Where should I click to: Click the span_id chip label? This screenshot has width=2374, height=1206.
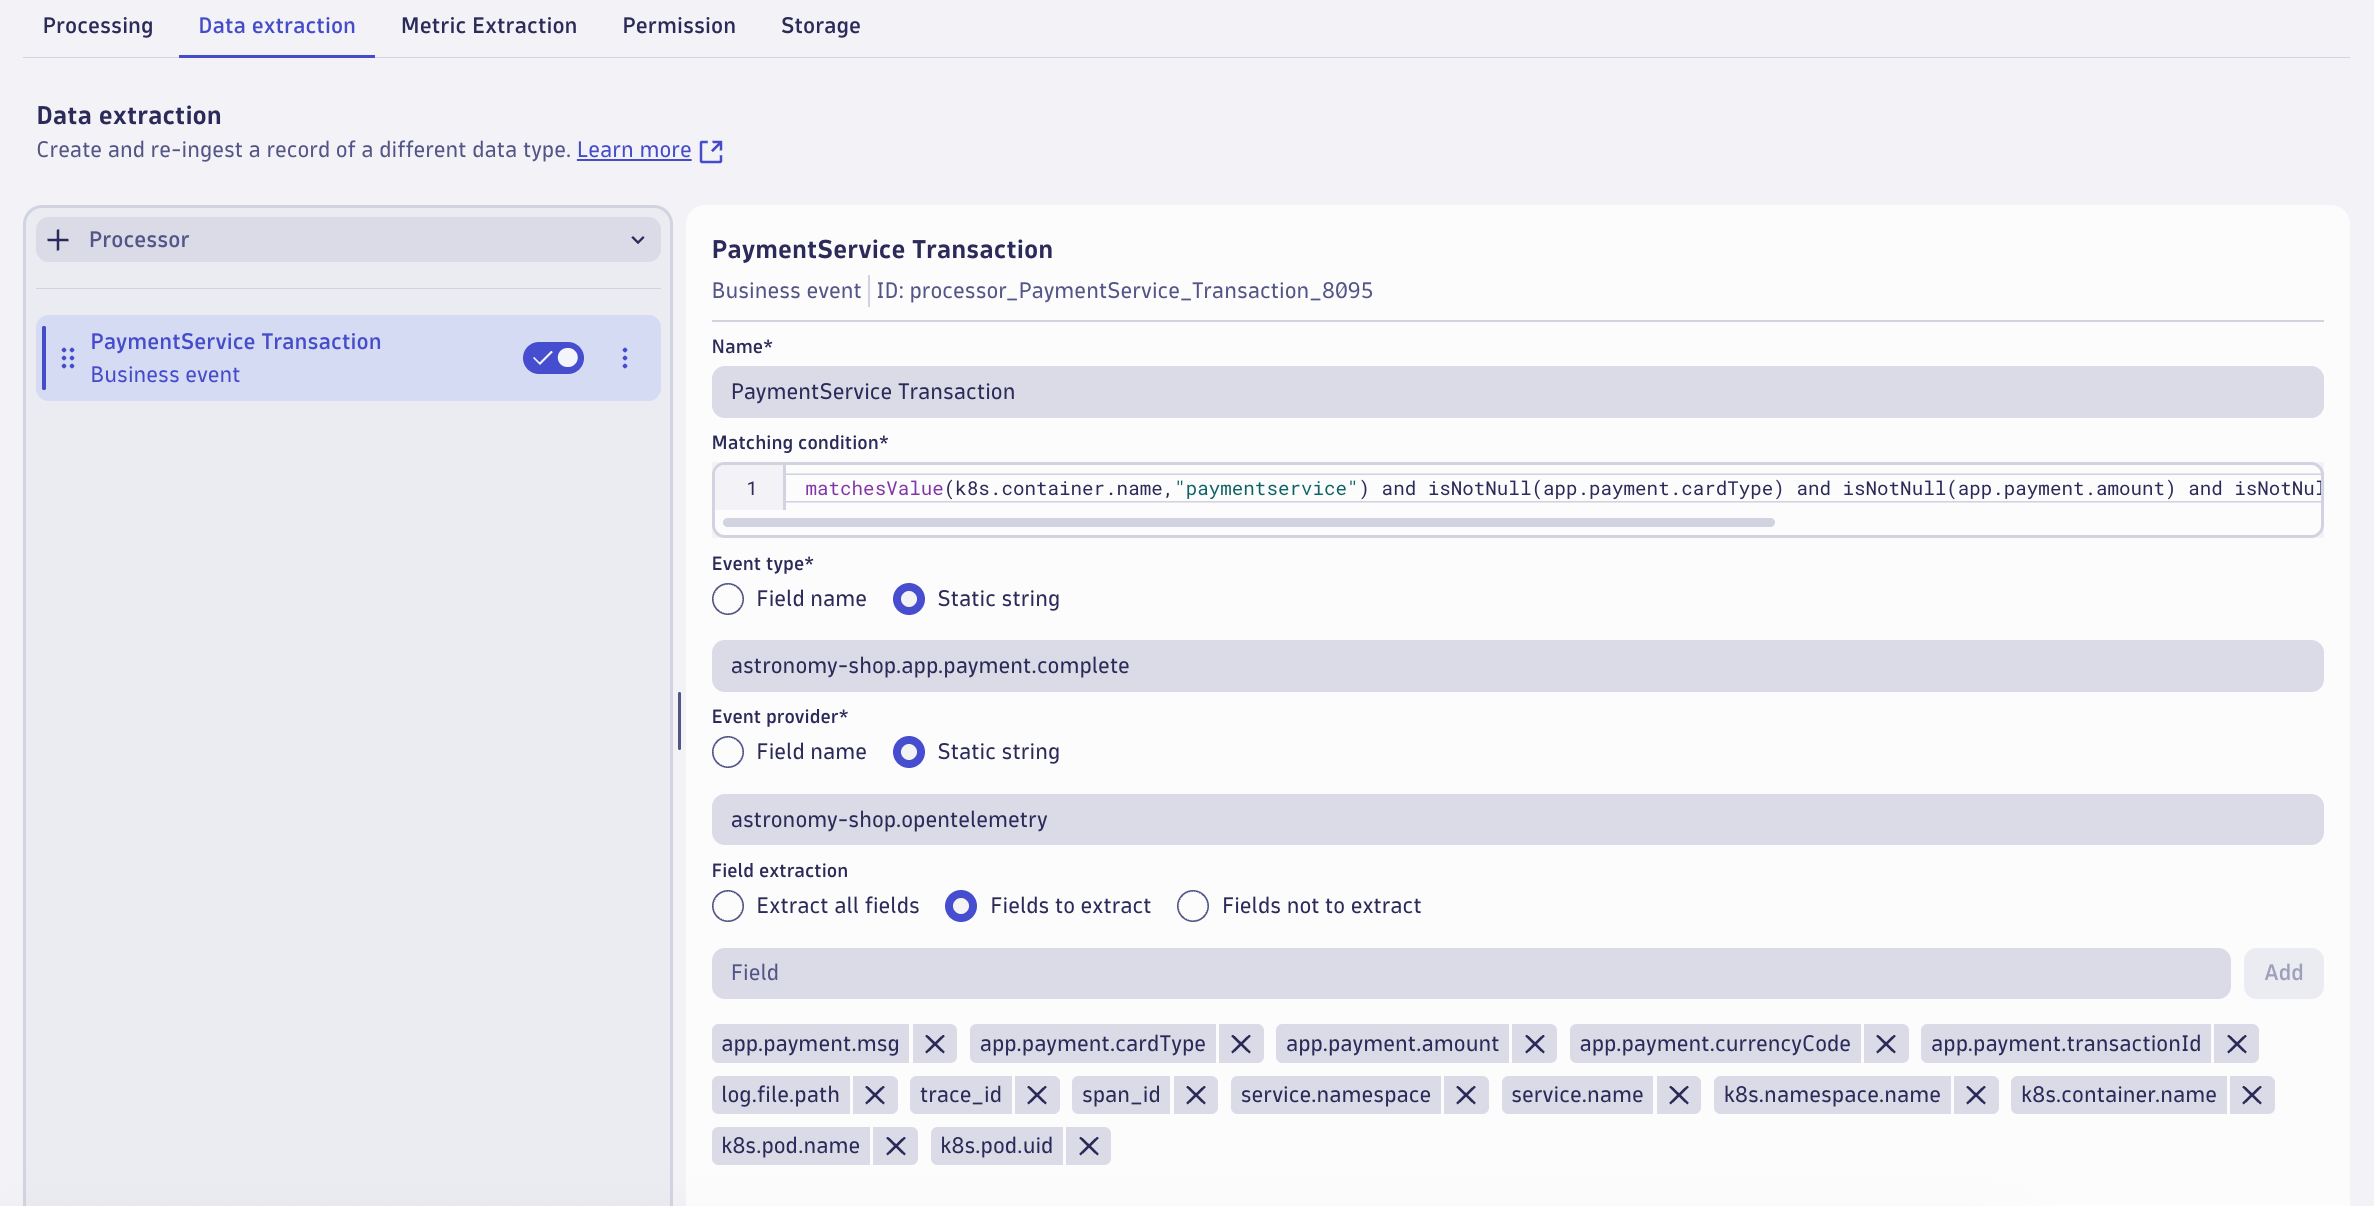1121,1095
